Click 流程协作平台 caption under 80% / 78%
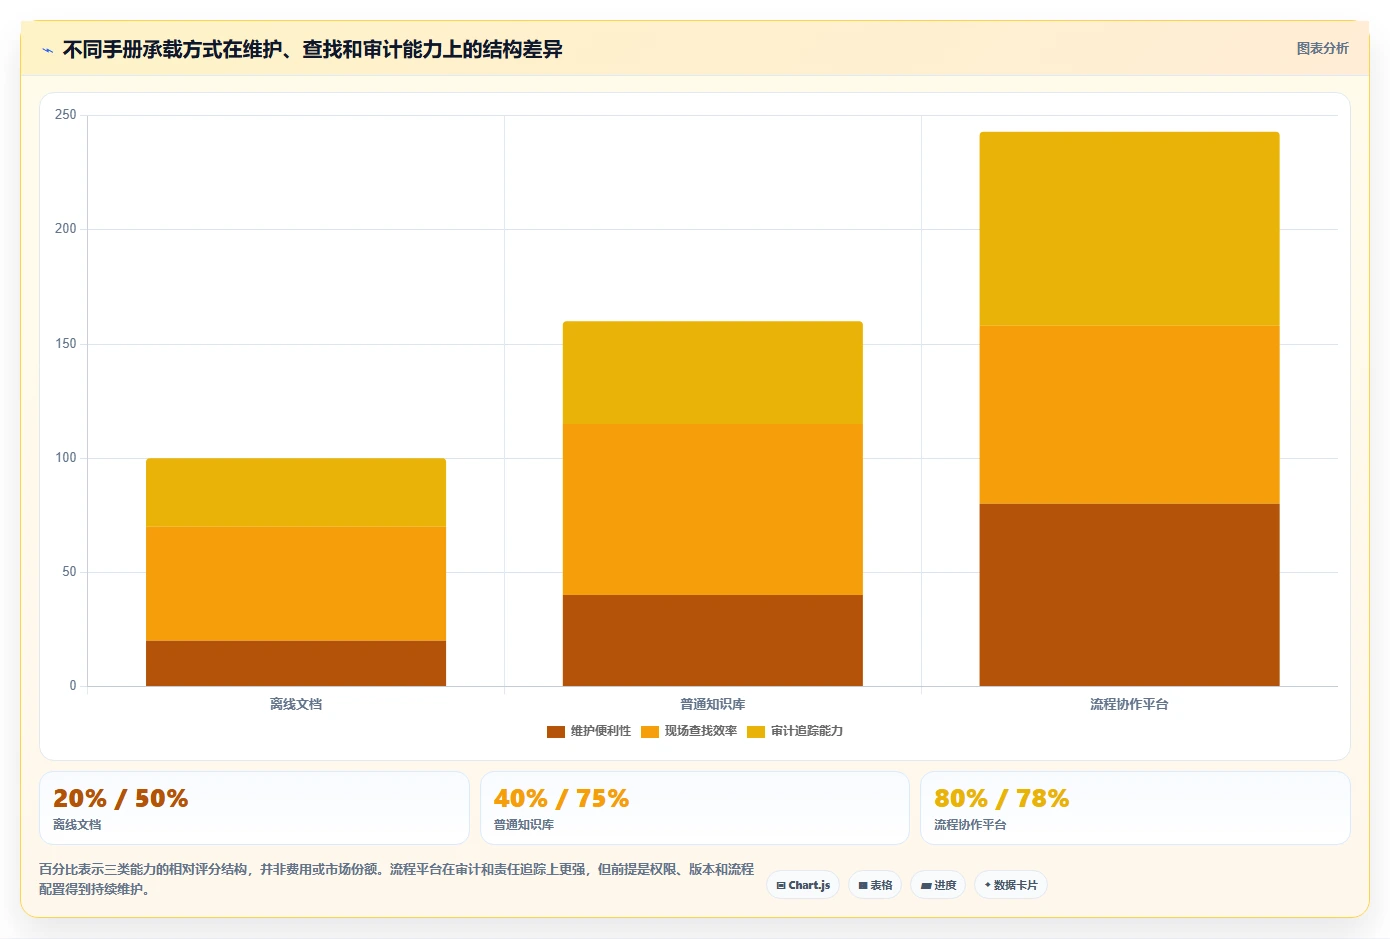This screenshot has width=1390, height=939. (970, 825)
